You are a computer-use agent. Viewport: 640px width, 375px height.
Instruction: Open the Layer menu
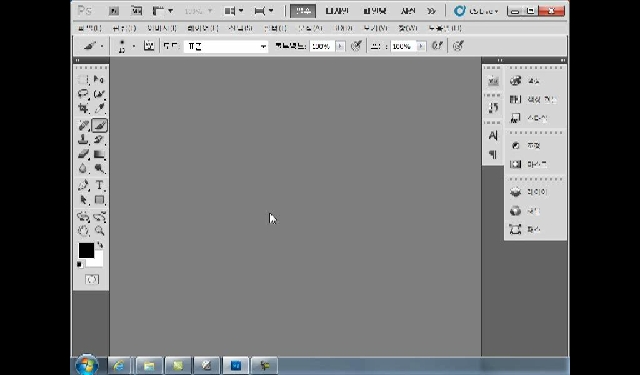tap(202, 28)
